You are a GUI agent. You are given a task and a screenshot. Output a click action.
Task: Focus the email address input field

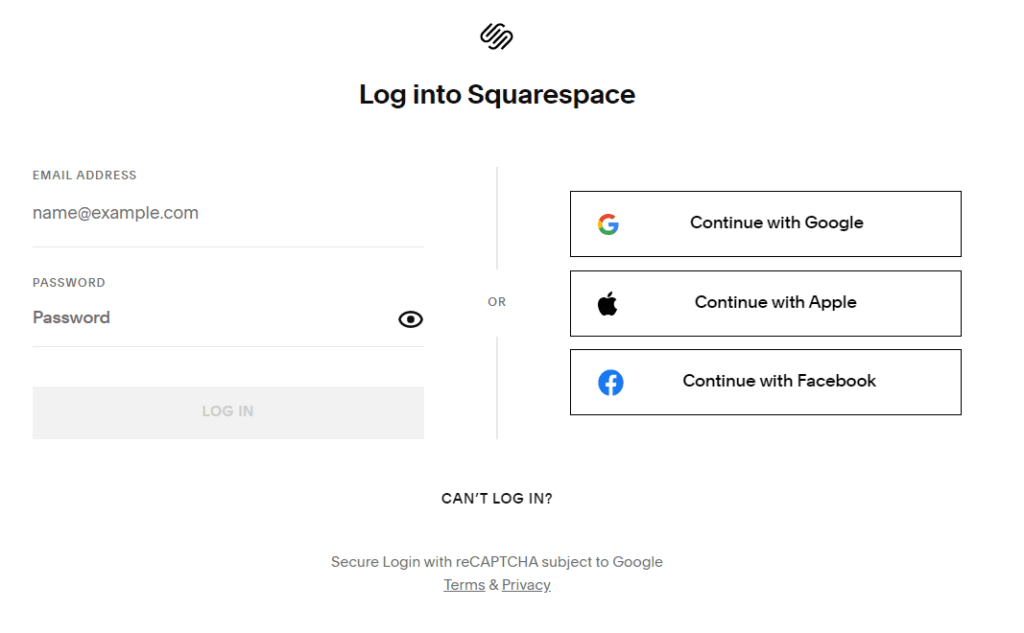tap(228, 213)
